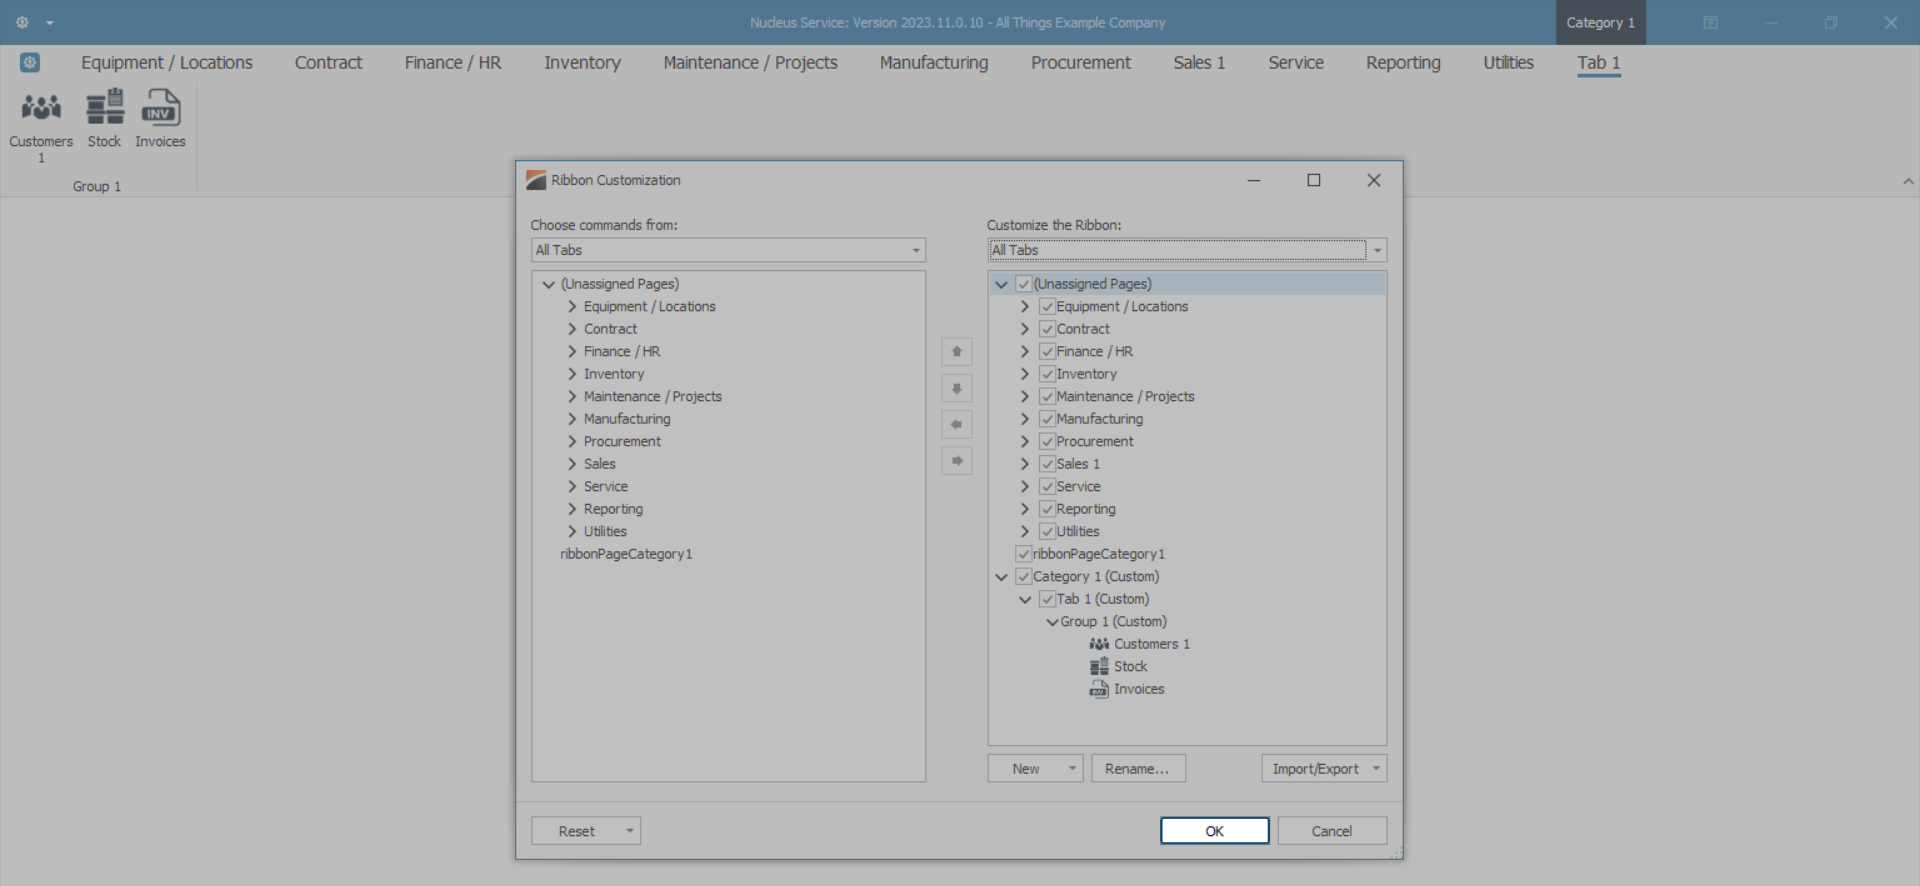Select ribbonPageCategory1 in the left tree

click(x=626, y=554)
